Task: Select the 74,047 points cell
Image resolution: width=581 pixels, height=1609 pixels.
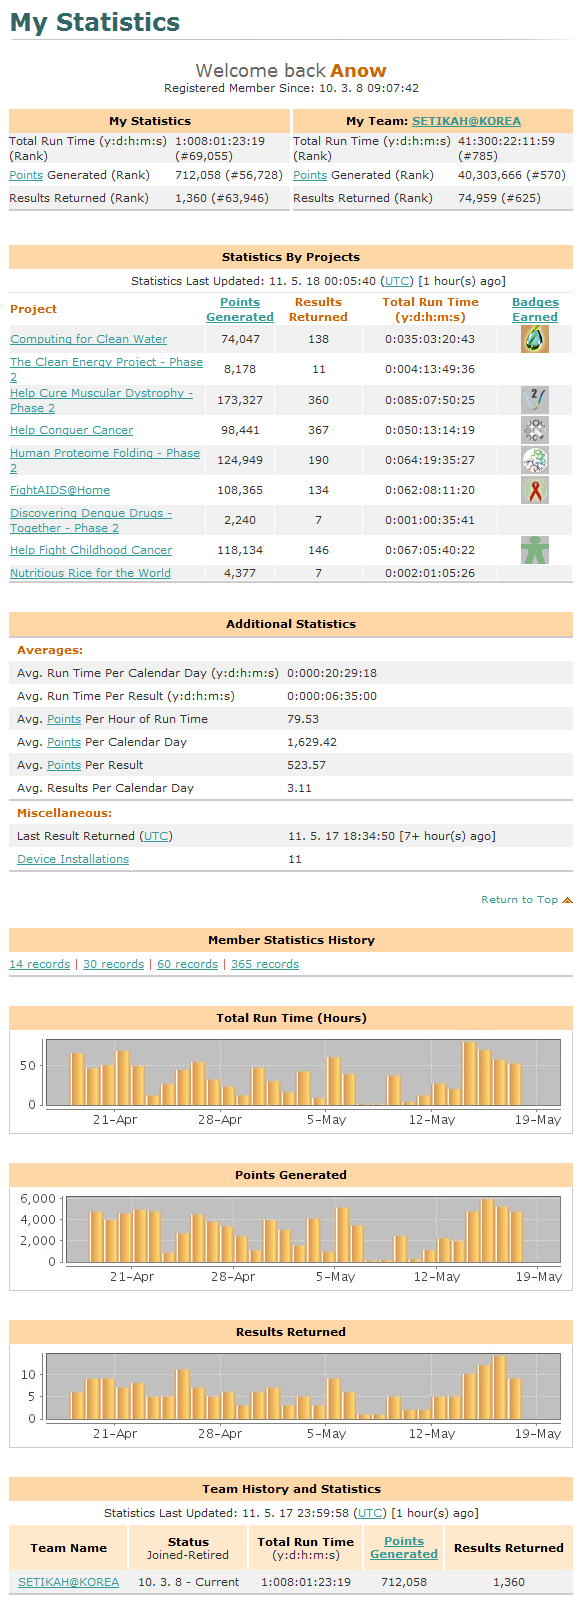Action: [x=240, y=339]
